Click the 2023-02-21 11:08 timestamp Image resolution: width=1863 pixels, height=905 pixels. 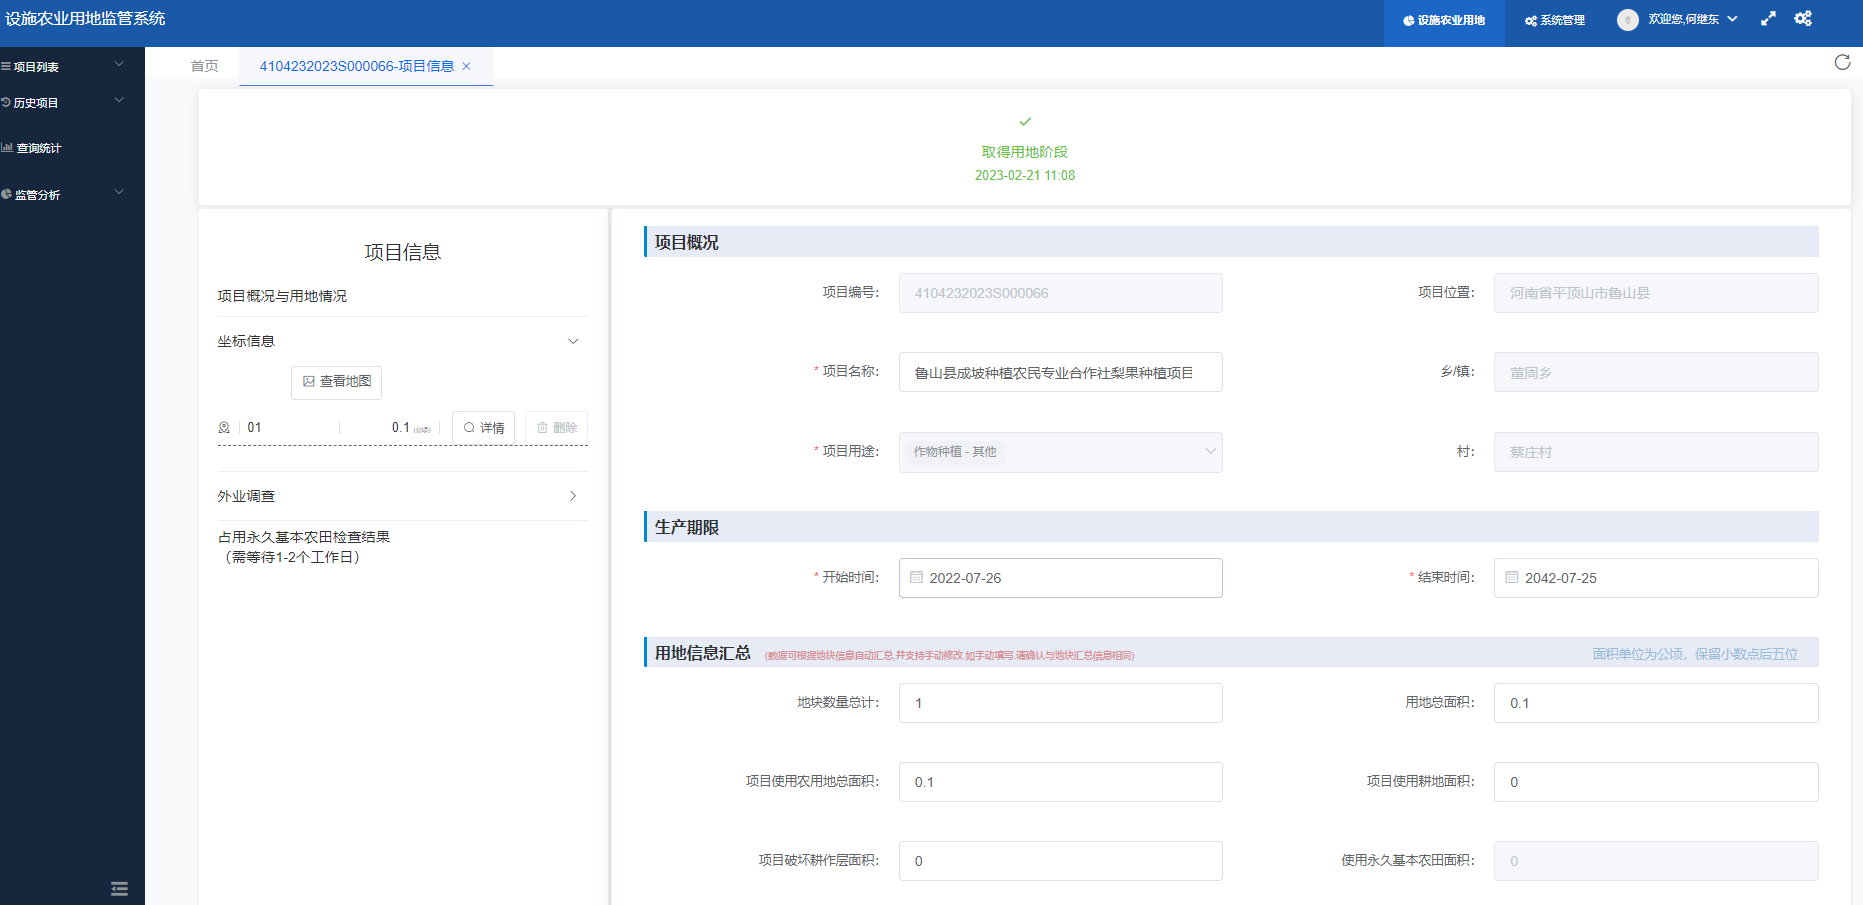1025,175
